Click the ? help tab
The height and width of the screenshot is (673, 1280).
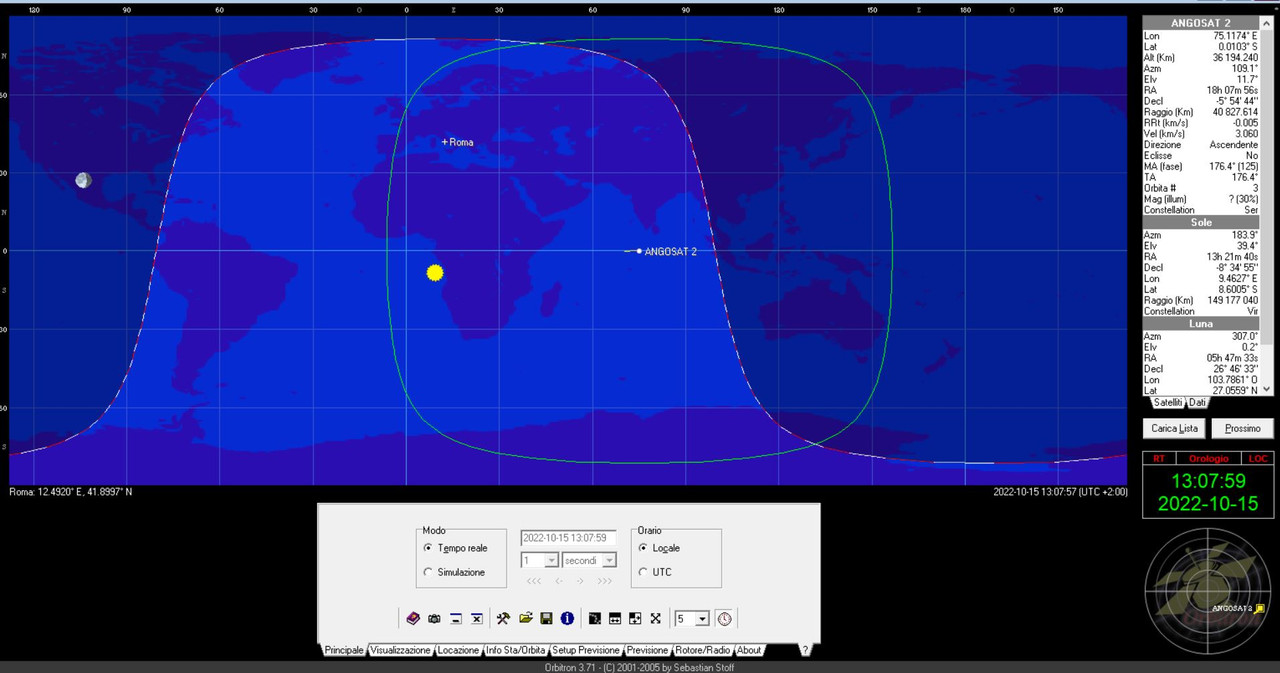[805, 650]
